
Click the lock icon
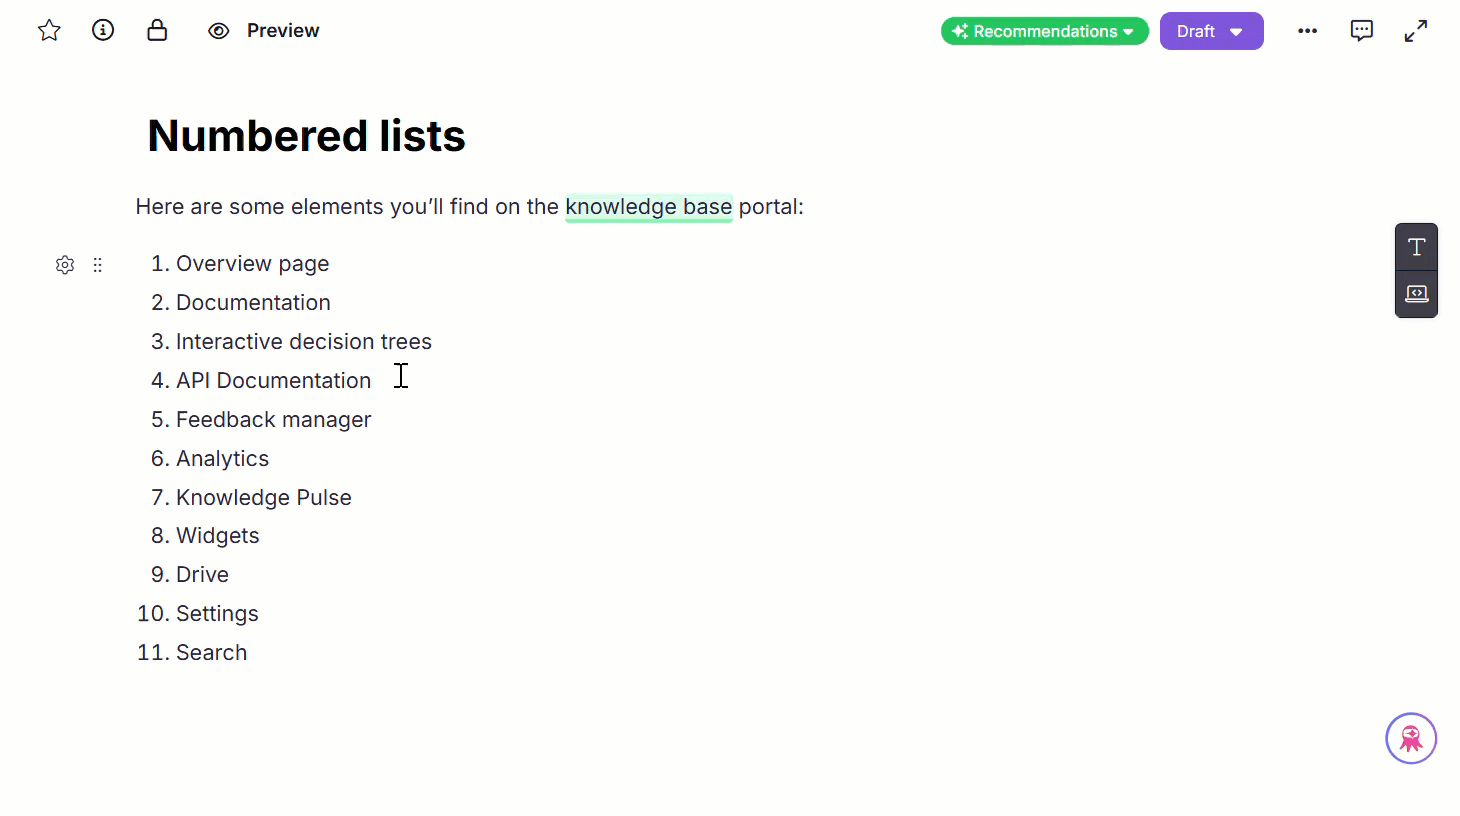157,31
